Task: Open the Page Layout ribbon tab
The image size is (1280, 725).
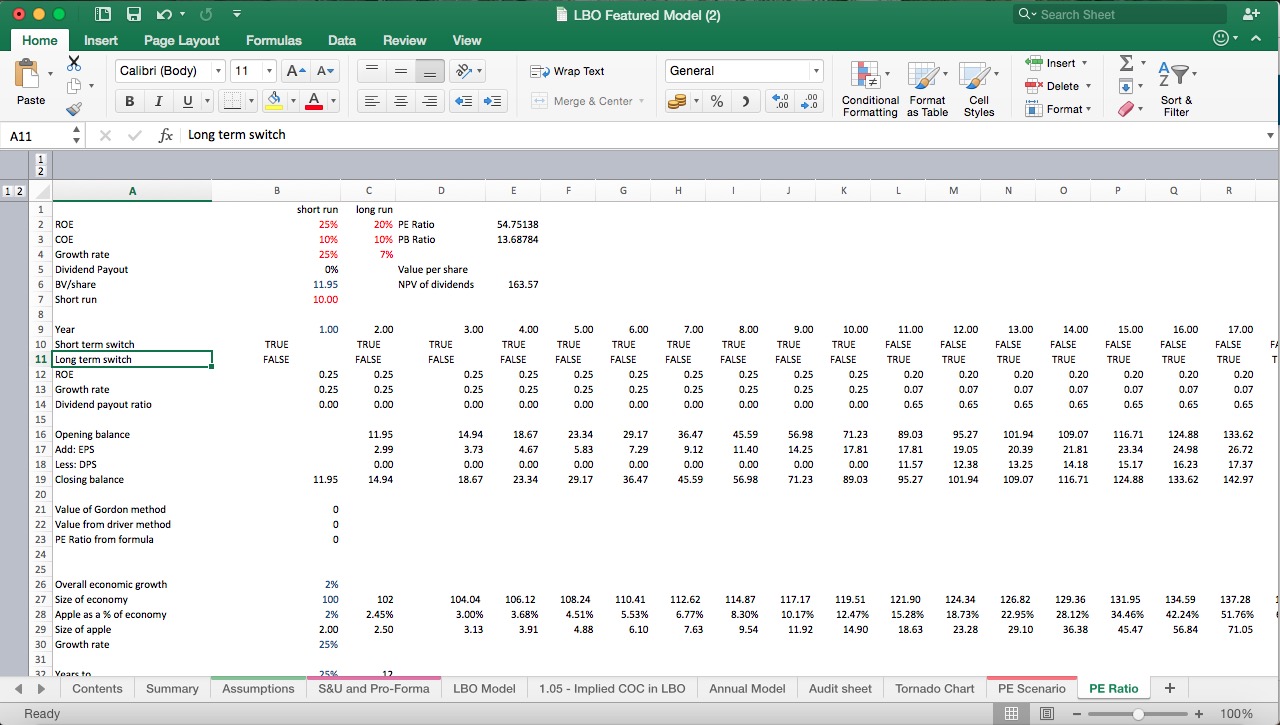Action: coord(182,40)
